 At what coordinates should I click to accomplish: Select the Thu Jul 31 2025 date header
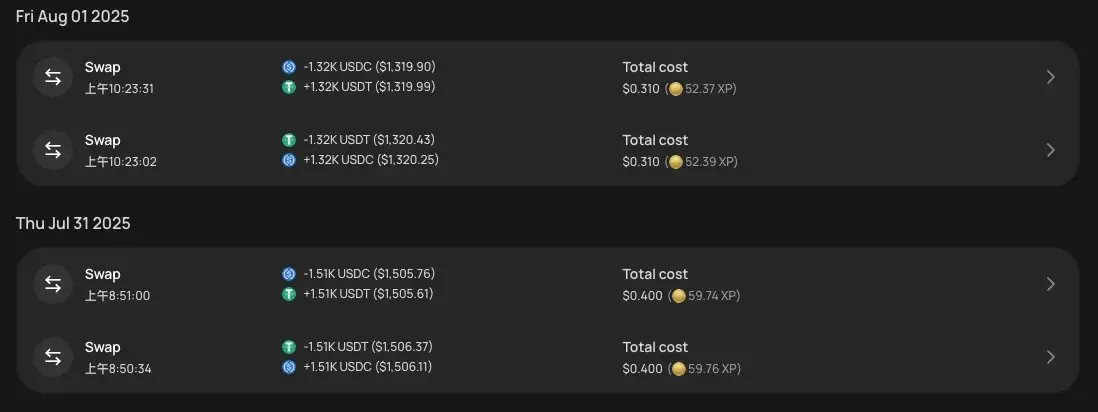pos(73,224)
